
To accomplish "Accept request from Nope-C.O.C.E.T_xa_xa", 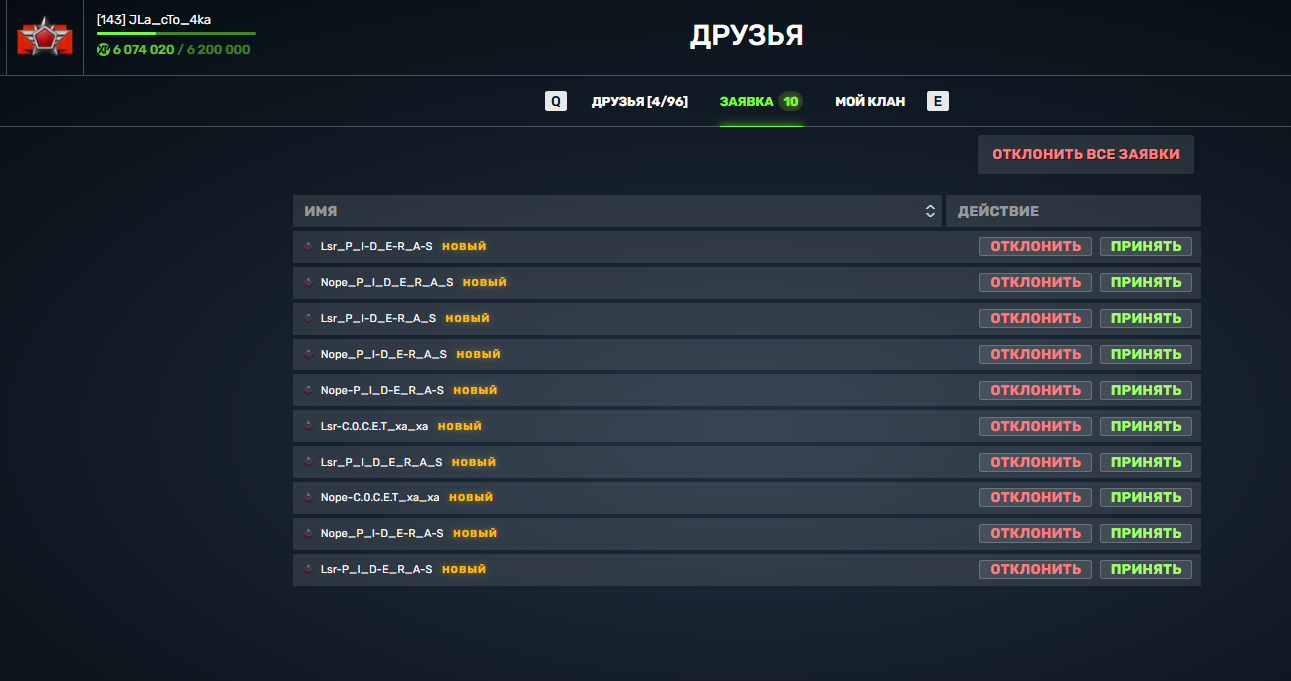I will click(1146, 497).
